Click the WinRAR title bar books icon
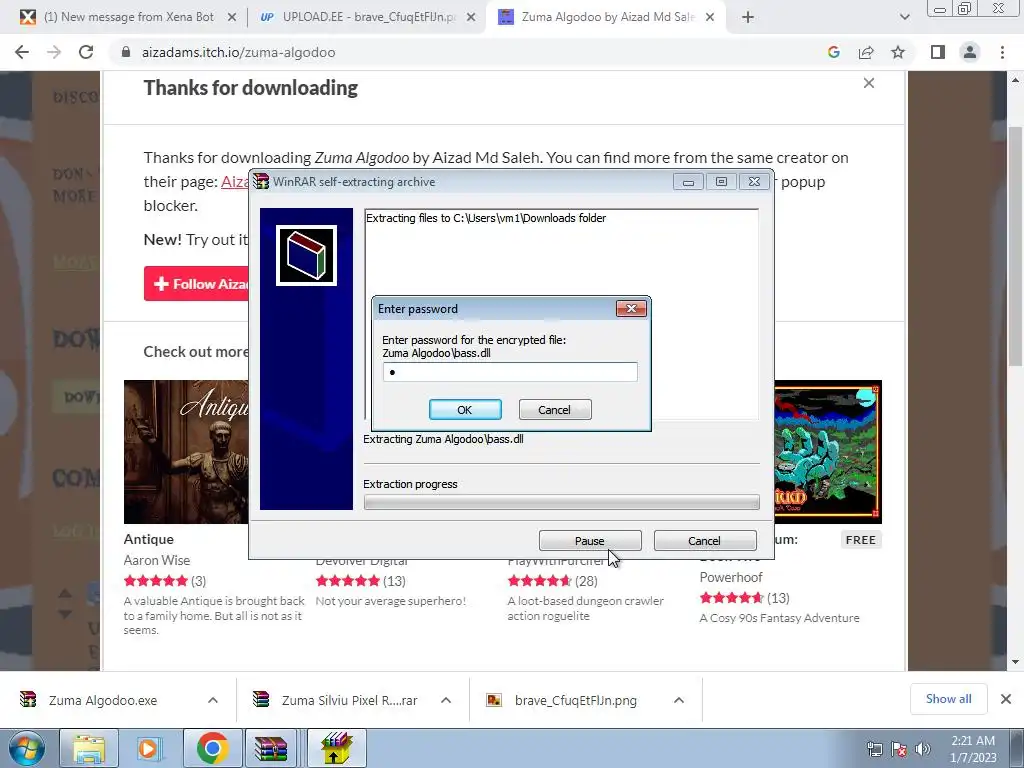 [261, 181]
